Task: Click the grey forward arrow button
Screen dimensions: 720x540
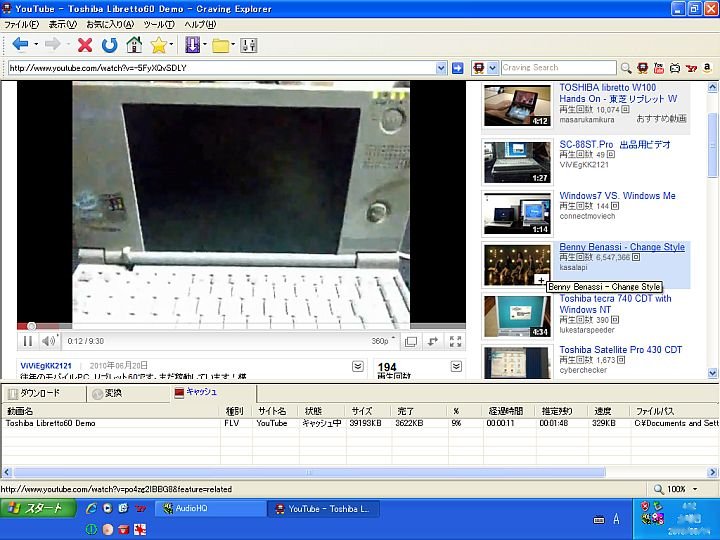Action: pyautogui.click(x=53, y=45)
